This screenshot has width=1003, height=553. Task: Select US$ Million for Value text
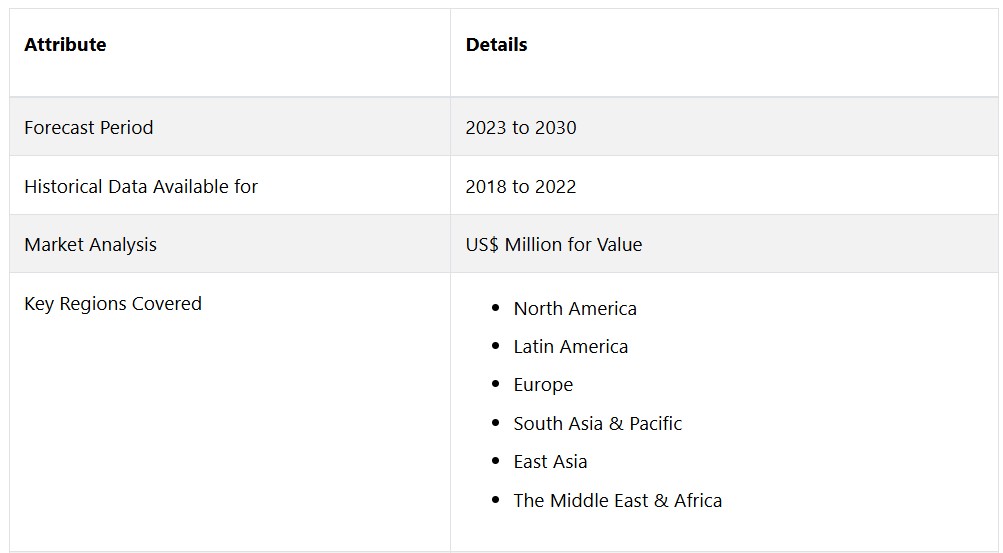point(554,245)
